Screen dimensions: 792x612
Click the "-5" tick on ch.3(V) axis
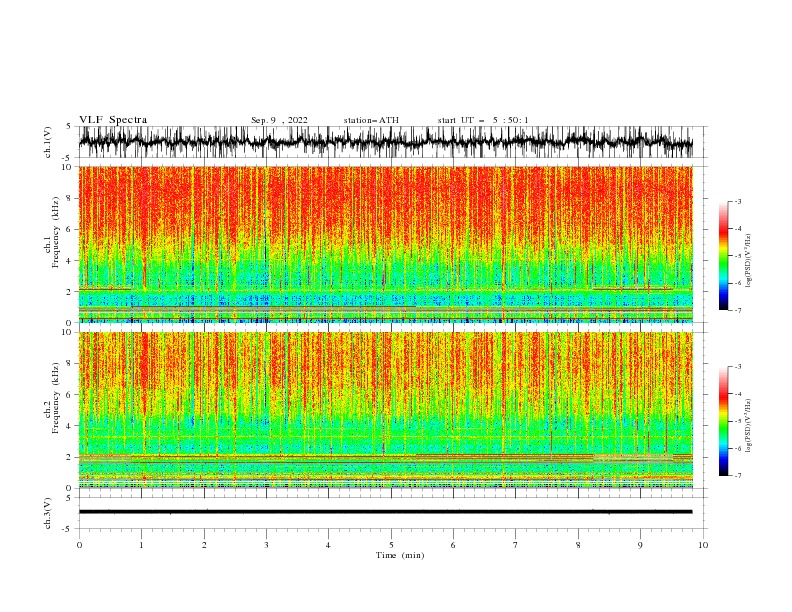[67, 529]
